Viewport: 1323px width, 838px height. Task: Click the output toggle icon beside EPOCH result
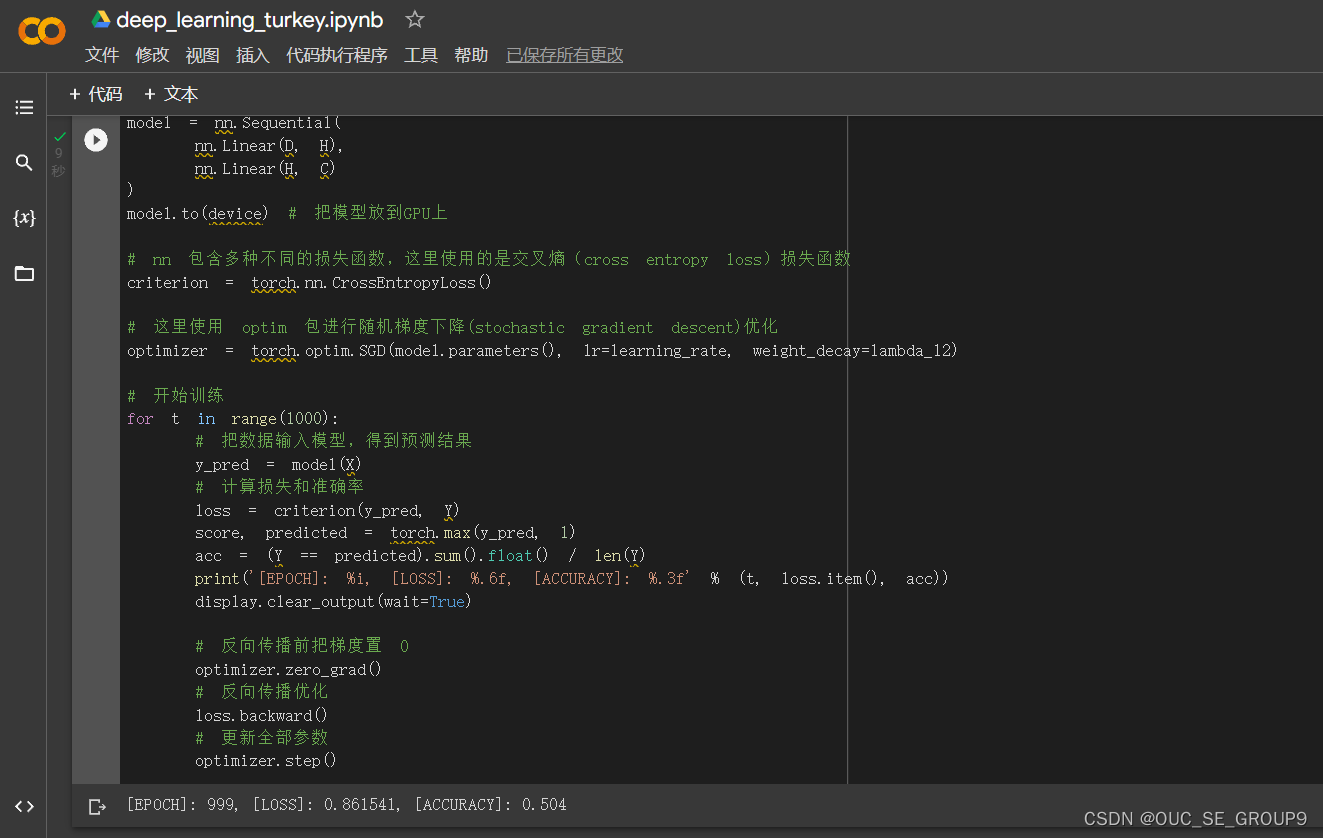click(x=97, y=806)
